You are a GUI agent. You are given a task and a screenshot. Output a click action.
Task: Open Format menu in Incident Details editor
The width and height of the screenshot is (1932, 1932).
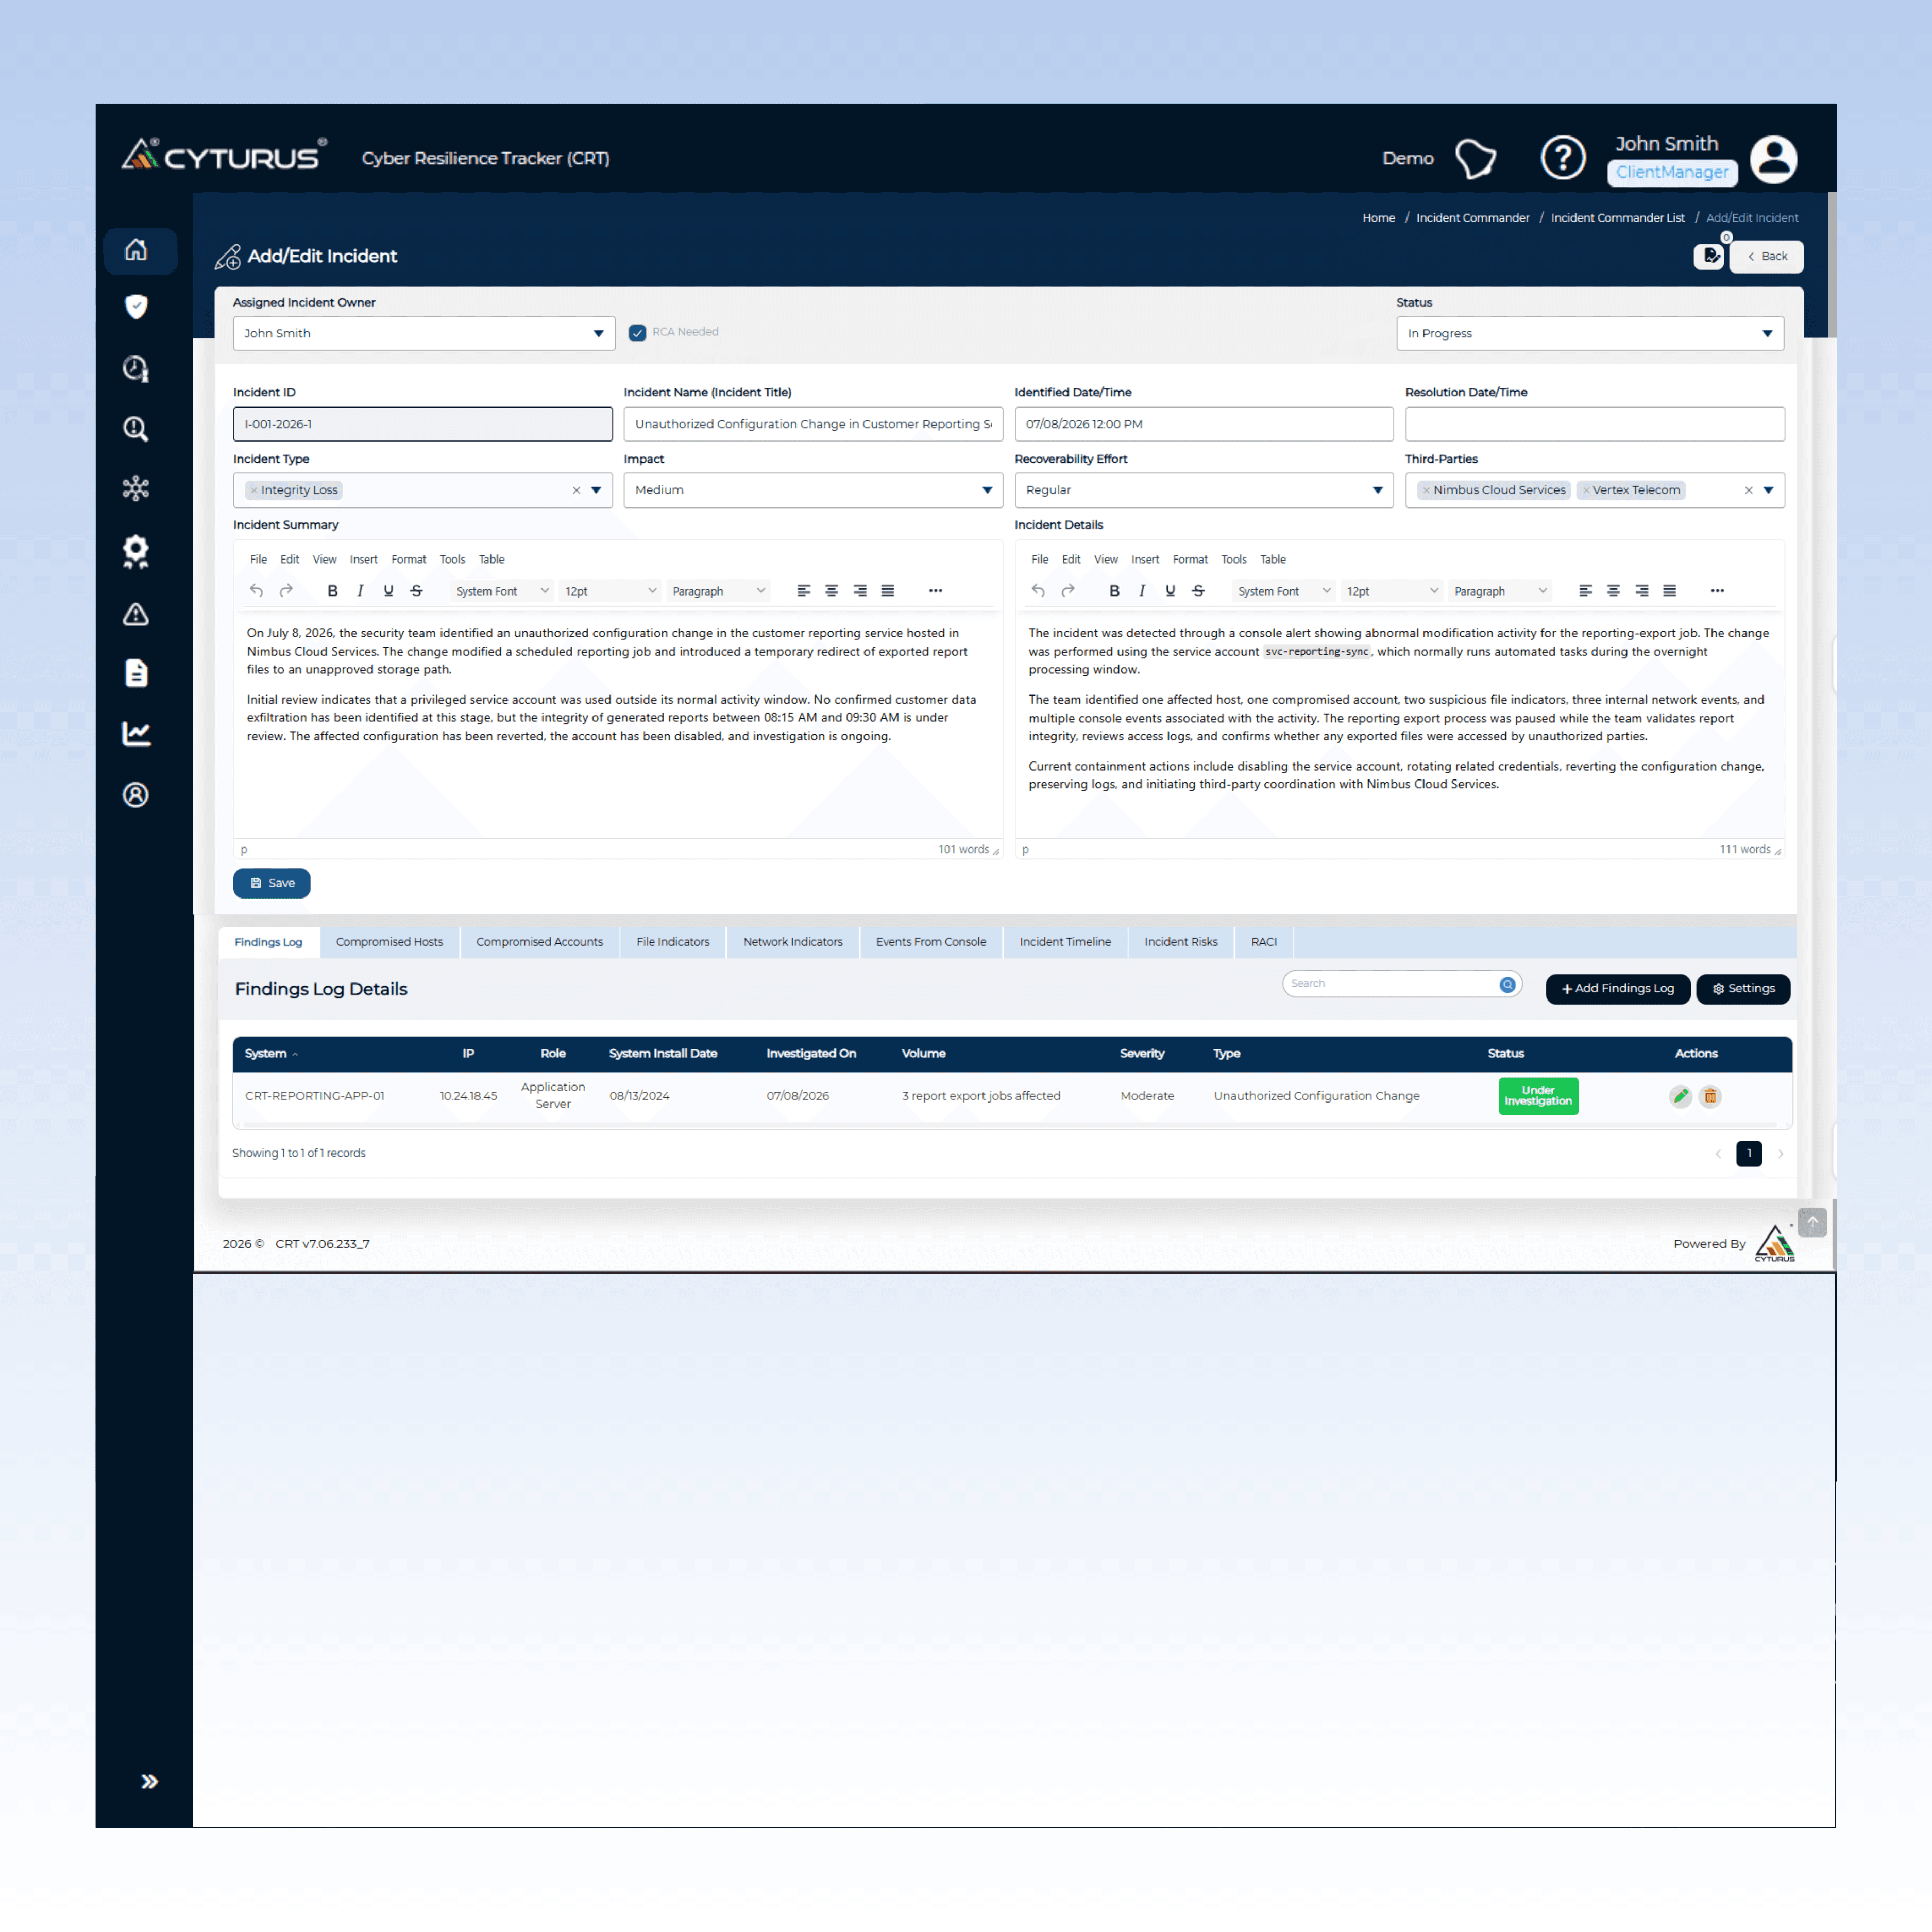[1190, 560]
